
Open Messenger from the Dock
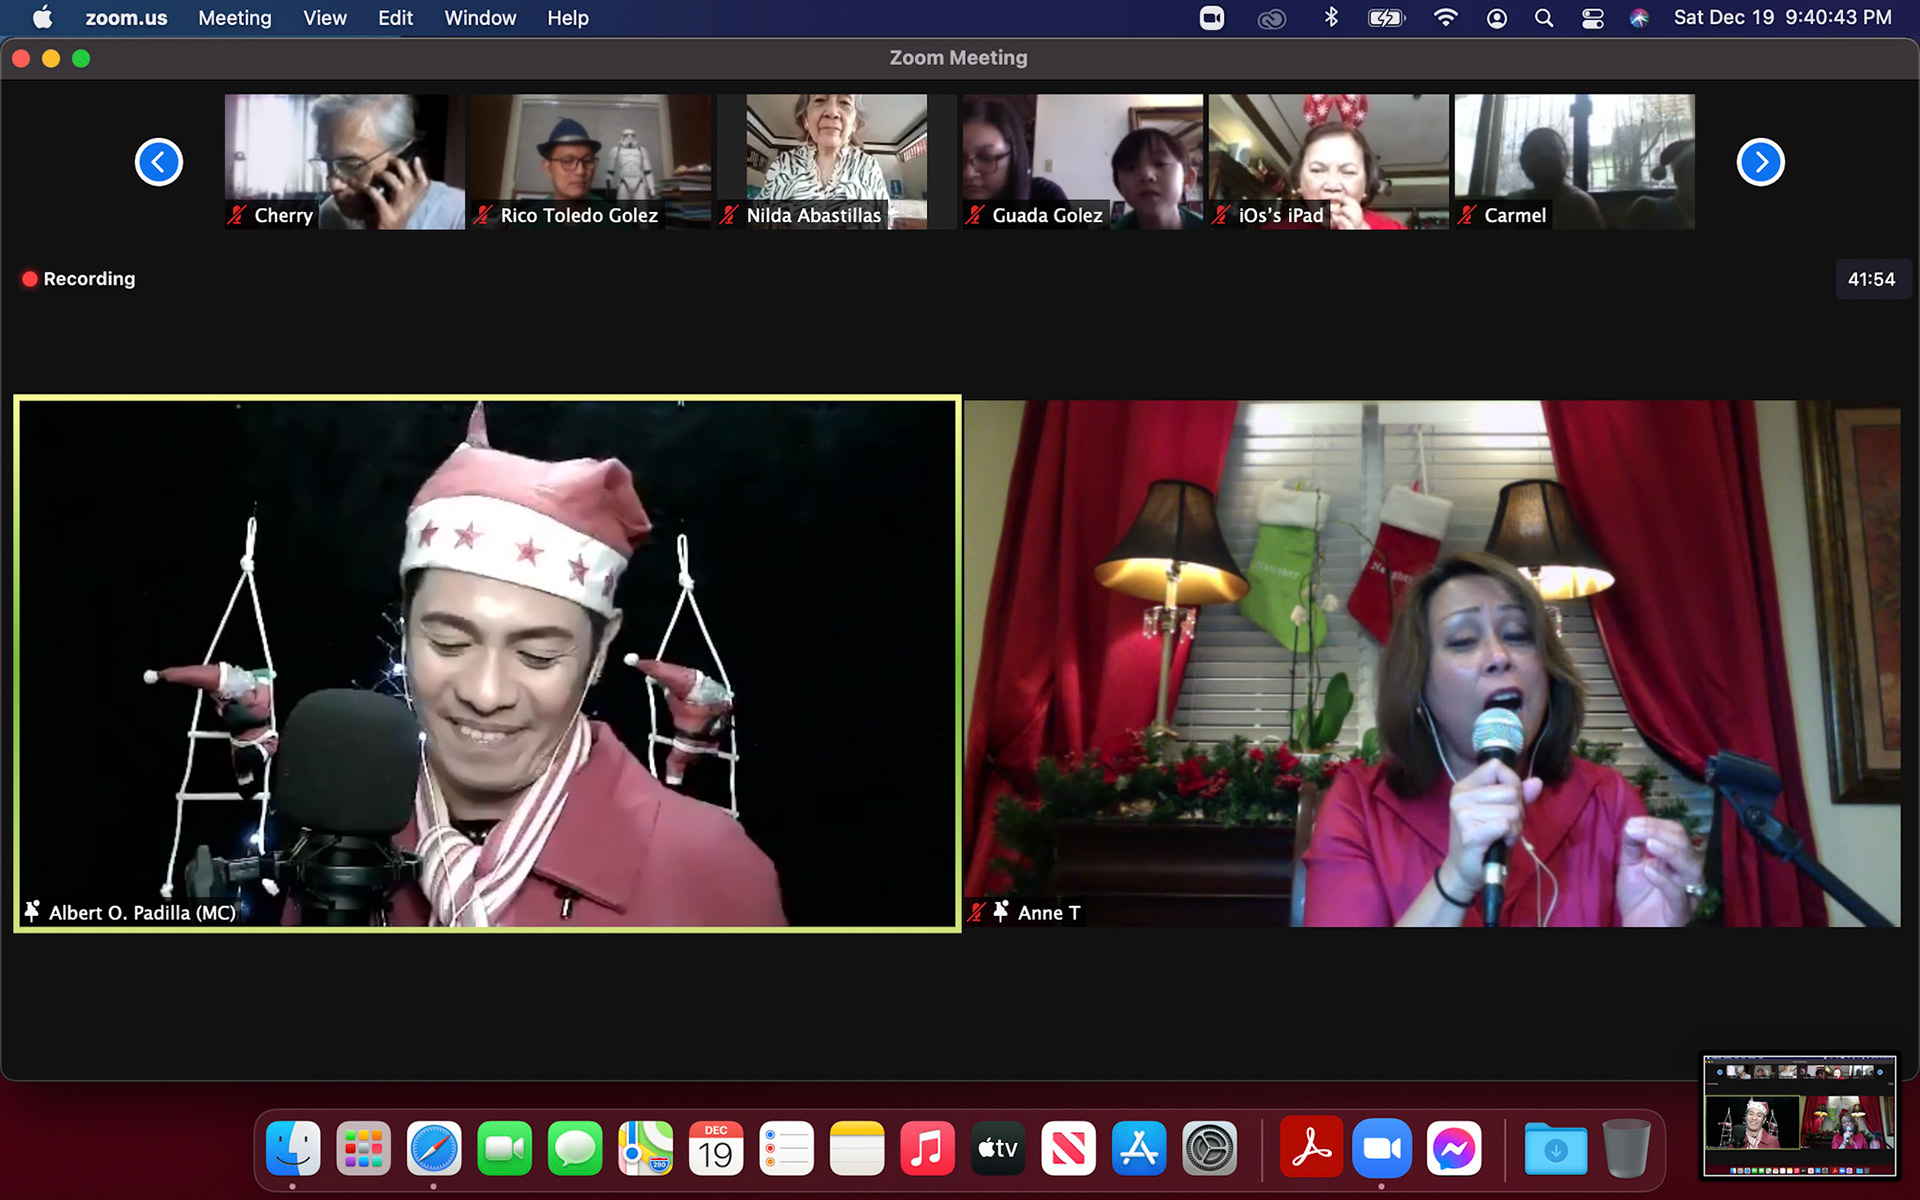[x=1453, y=1148]
